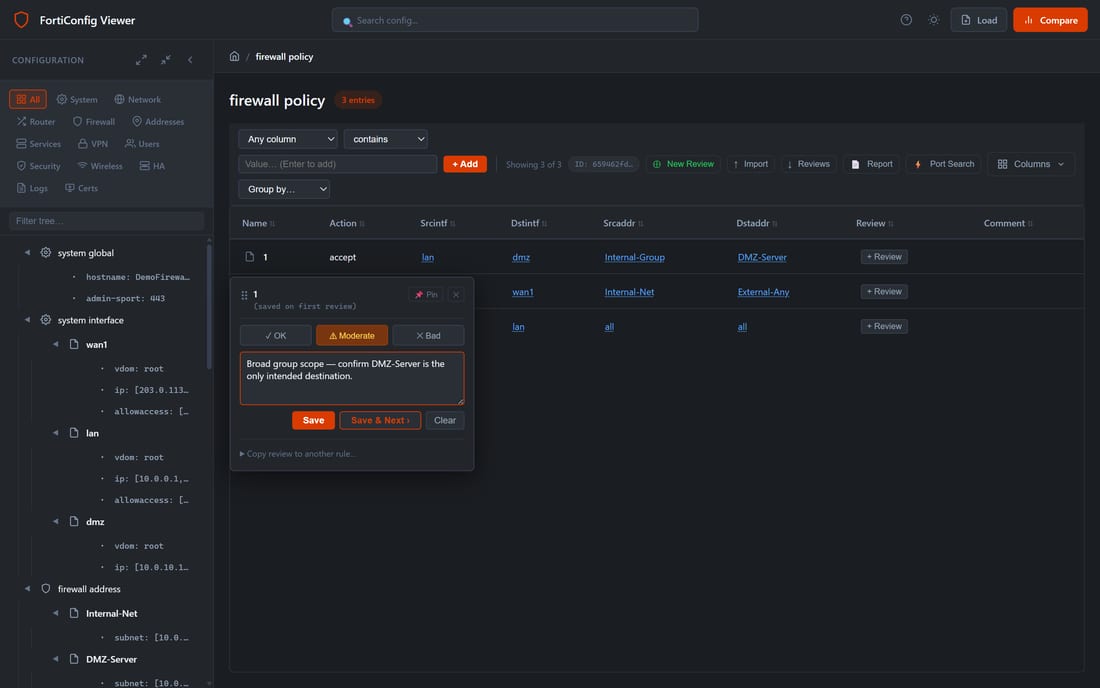Image resolution: width=1100 pixels, height=688 pixels.
Task: Open the External-Any destination link
Action: pyautogui.click(x=763, y=292)
